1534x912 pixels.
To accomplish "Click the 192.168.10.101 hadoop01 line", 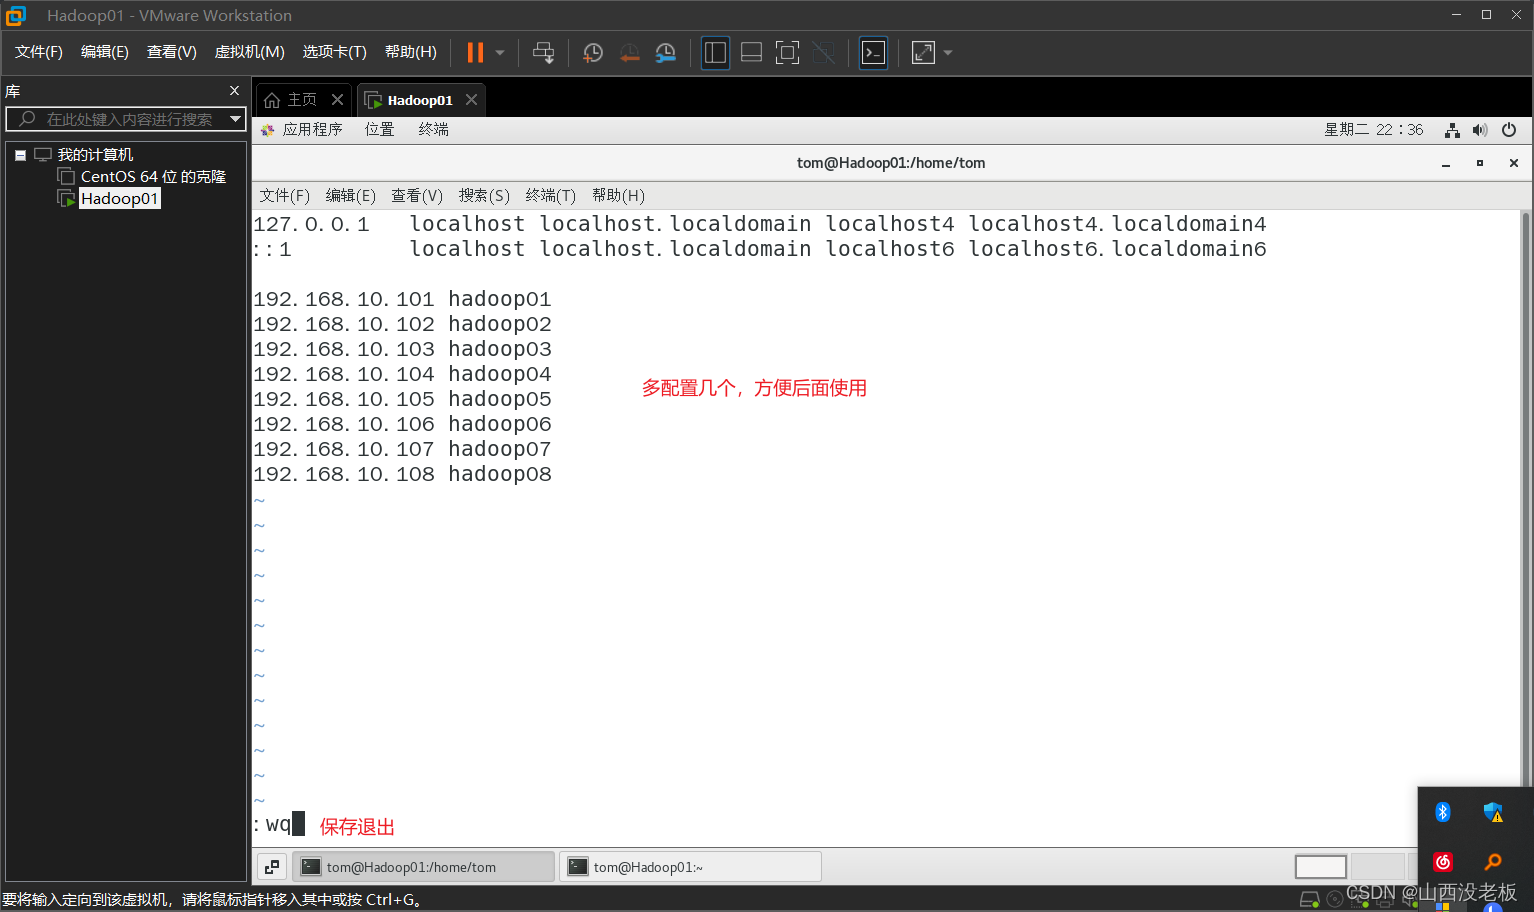I will tap(402, 299).
